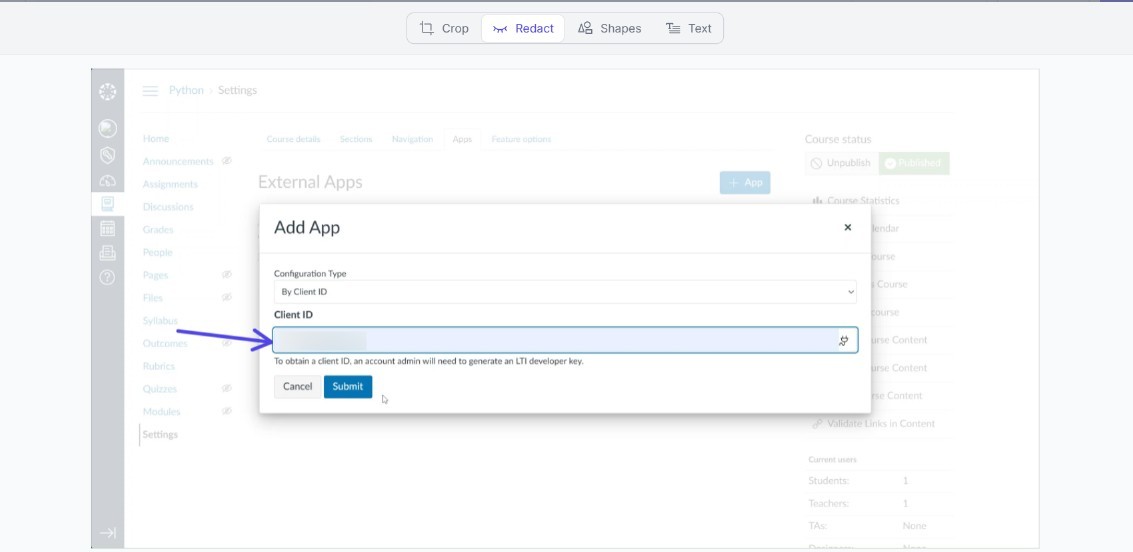Open Discussions in course navigation
Image resolution: width=1133 pixels, height=552 pixels.
coord(168,207)
